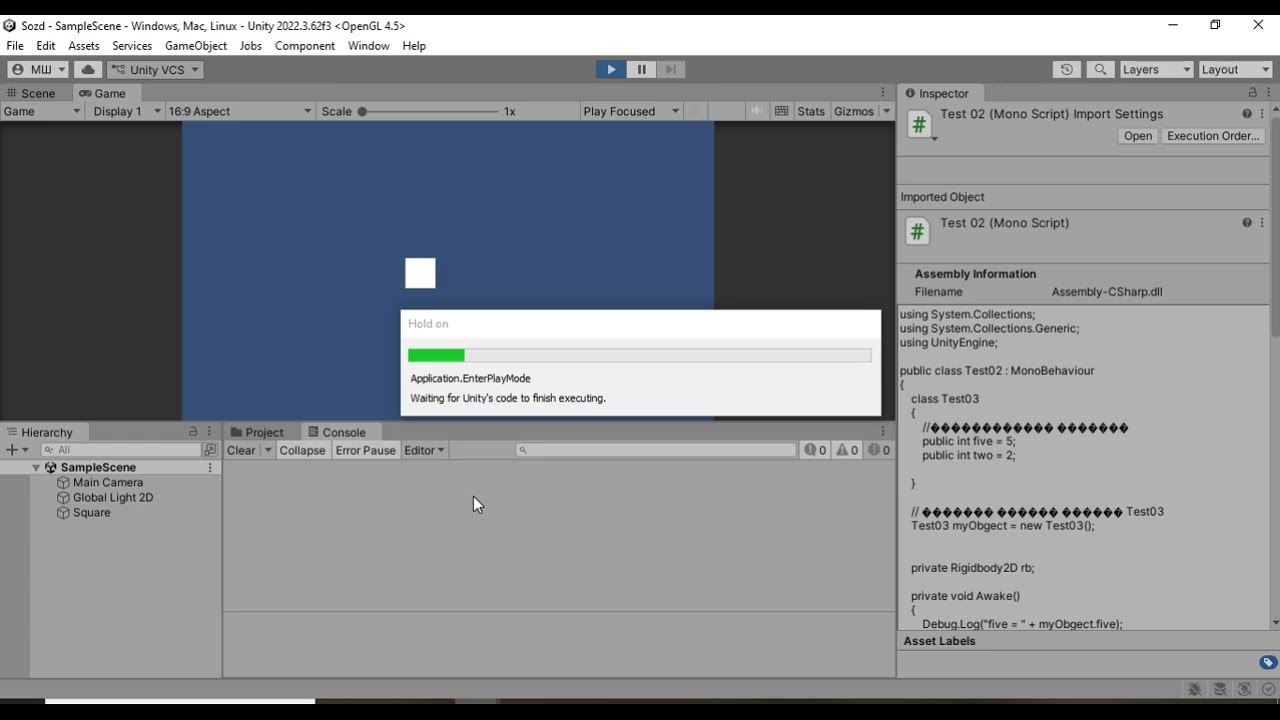Open help icon for Imported Object Test 02
Screen dimensions: 1280x720
(1247, 223)
